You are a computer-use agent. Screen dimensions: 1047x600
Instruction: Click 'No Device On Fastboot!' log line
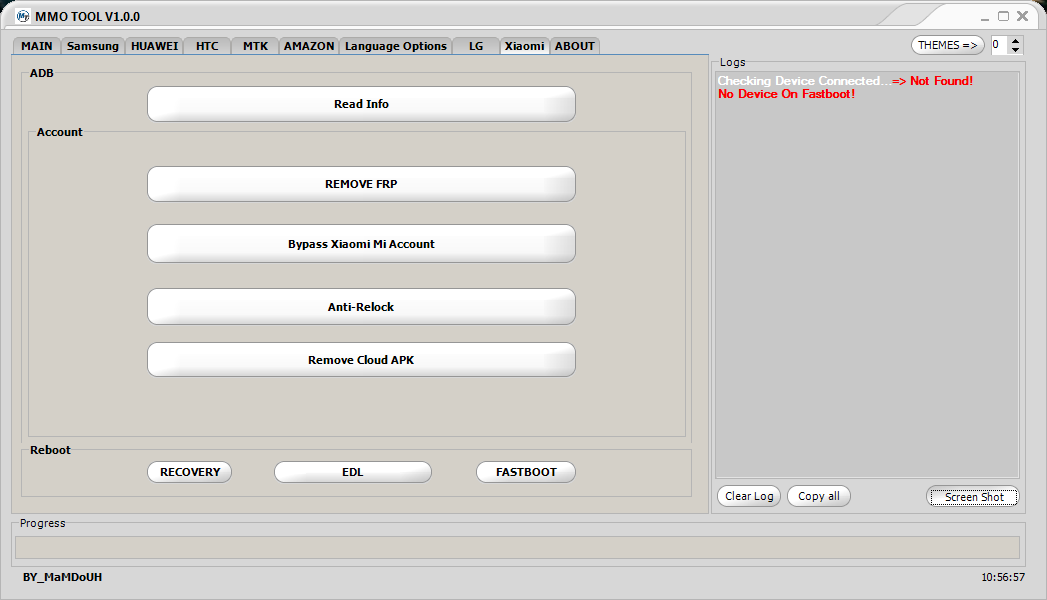tap(786, 94)
